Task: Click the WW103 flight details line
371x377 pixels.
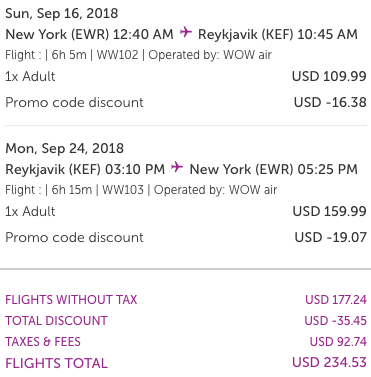Action: 141,190
